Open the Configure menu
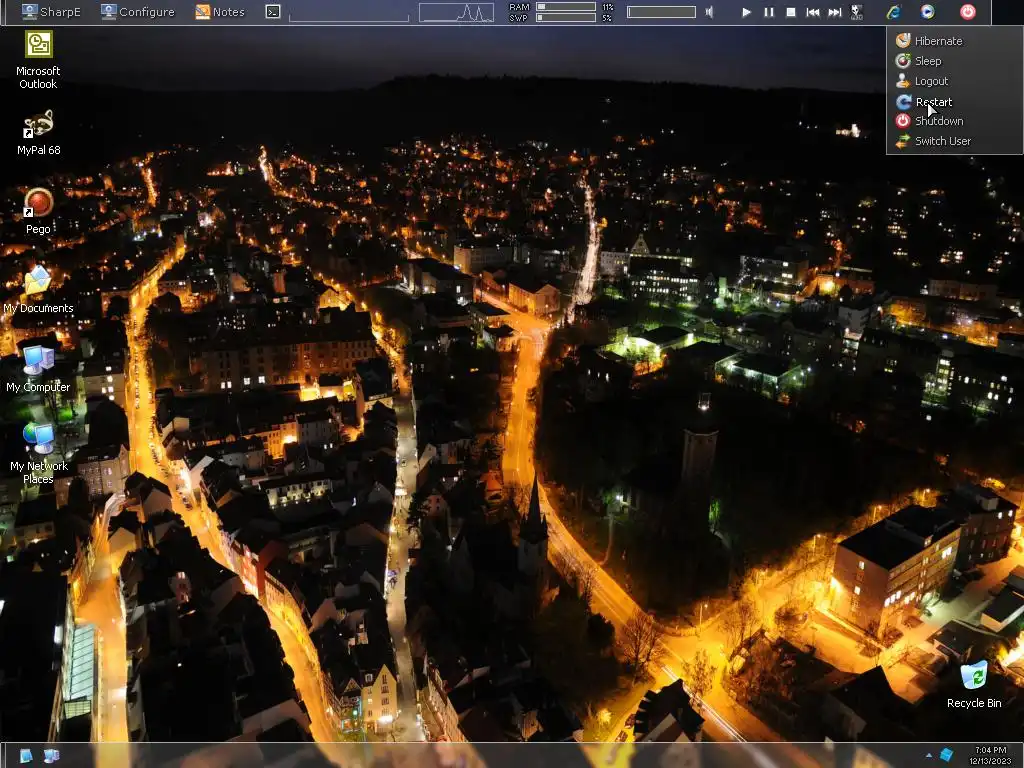The image size is (1024, 768). [x=138, y=12]
